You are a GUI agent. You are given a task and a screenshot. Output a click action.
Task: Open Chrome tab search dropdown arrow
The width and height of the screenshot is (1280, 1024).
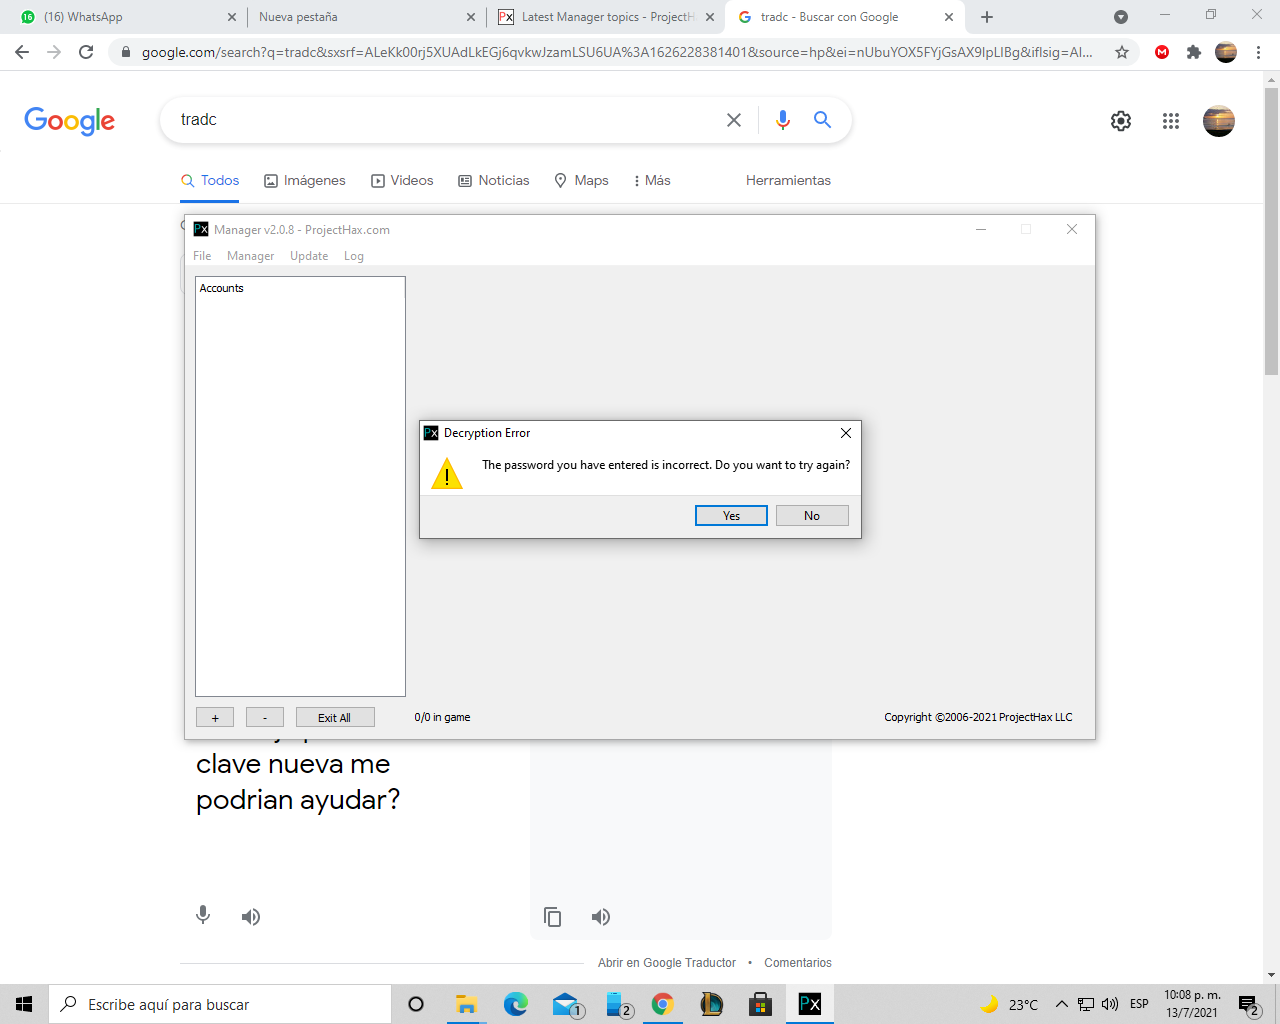pyautogui.click(x=1121, y=17)
